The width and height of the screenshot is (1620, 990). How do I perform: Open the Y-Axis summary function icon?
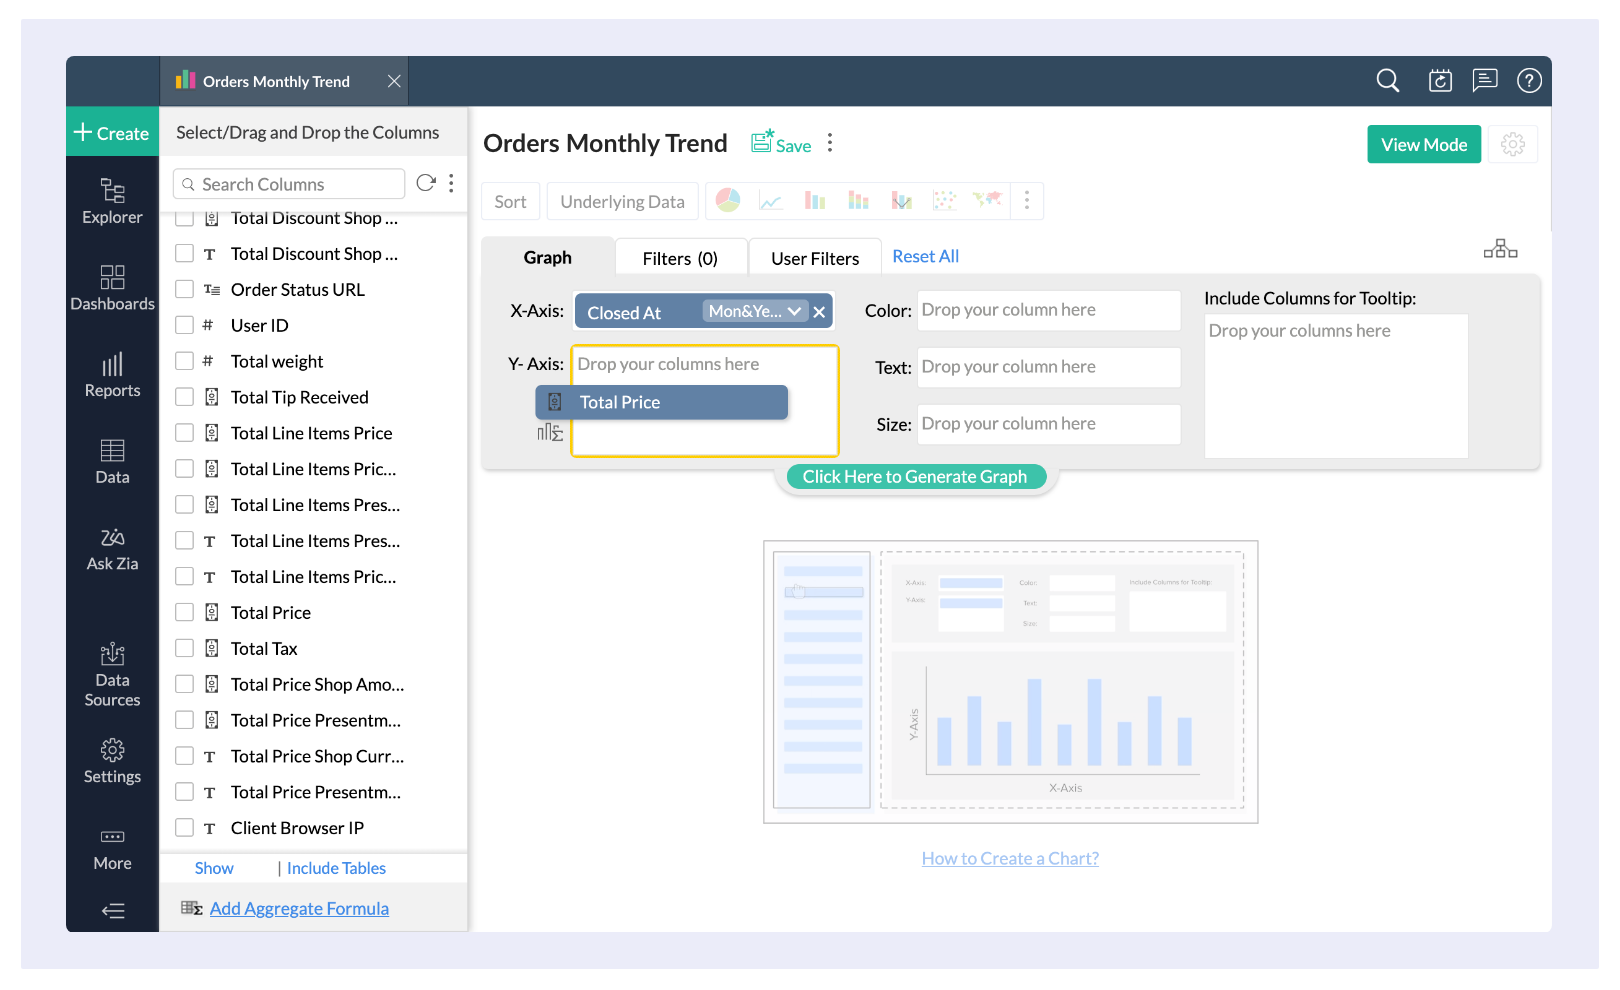click(550, 432)
